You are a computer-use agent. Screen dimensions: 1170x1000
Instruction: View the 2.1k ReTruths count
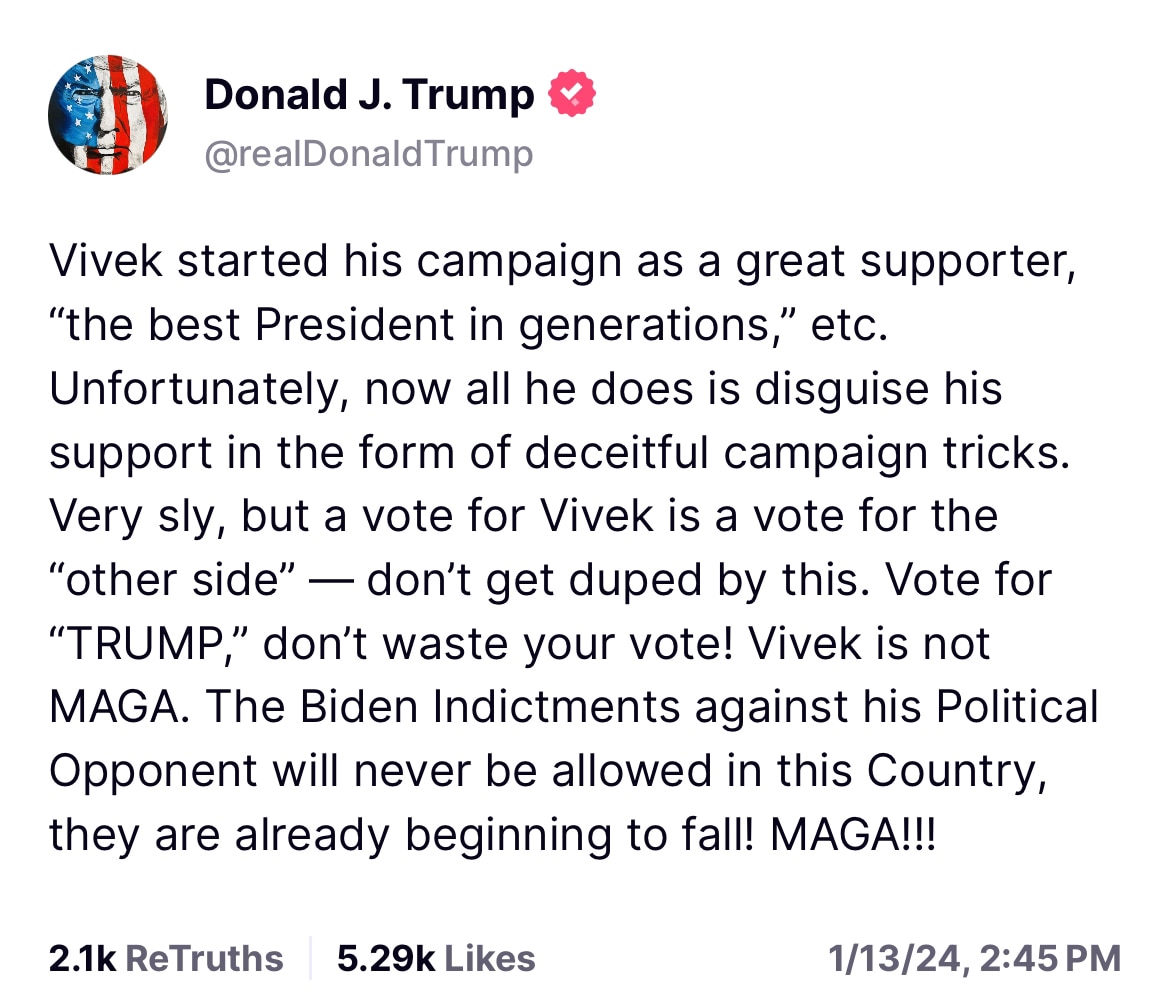tap(165, 958)
